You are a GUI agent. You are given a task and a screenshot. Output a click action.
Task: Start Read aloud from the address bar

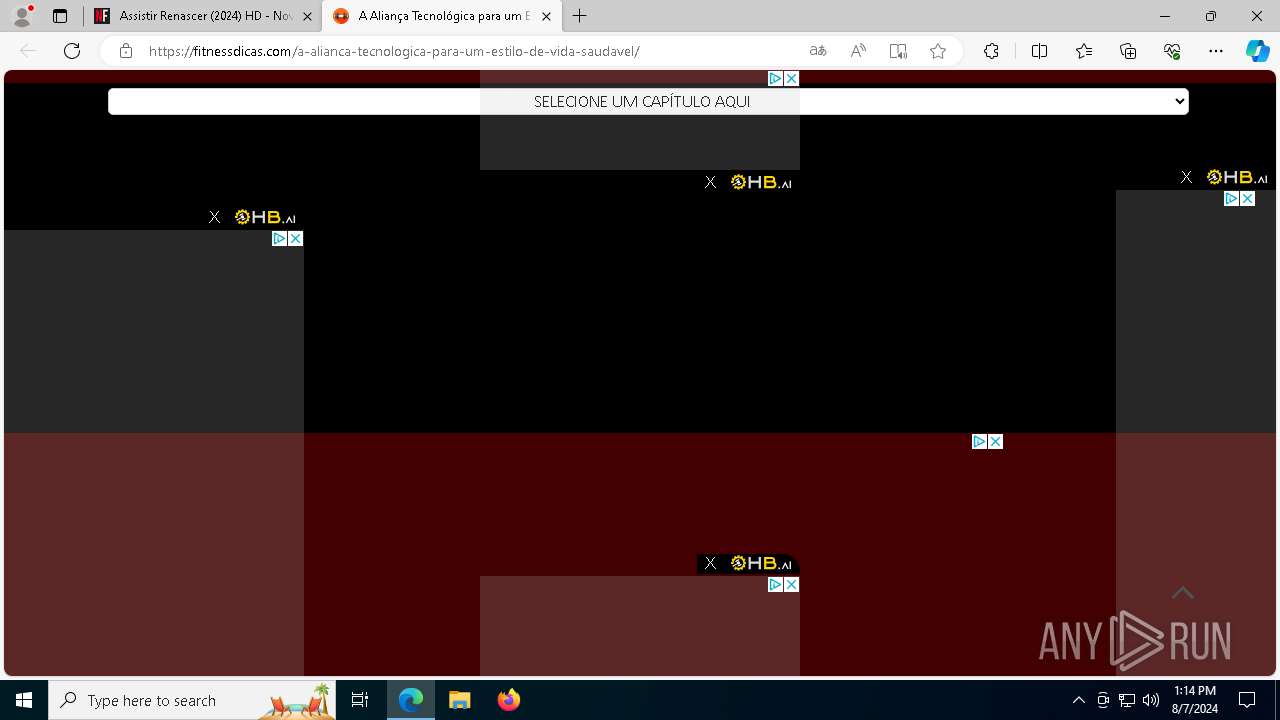[x=858, y=51]
